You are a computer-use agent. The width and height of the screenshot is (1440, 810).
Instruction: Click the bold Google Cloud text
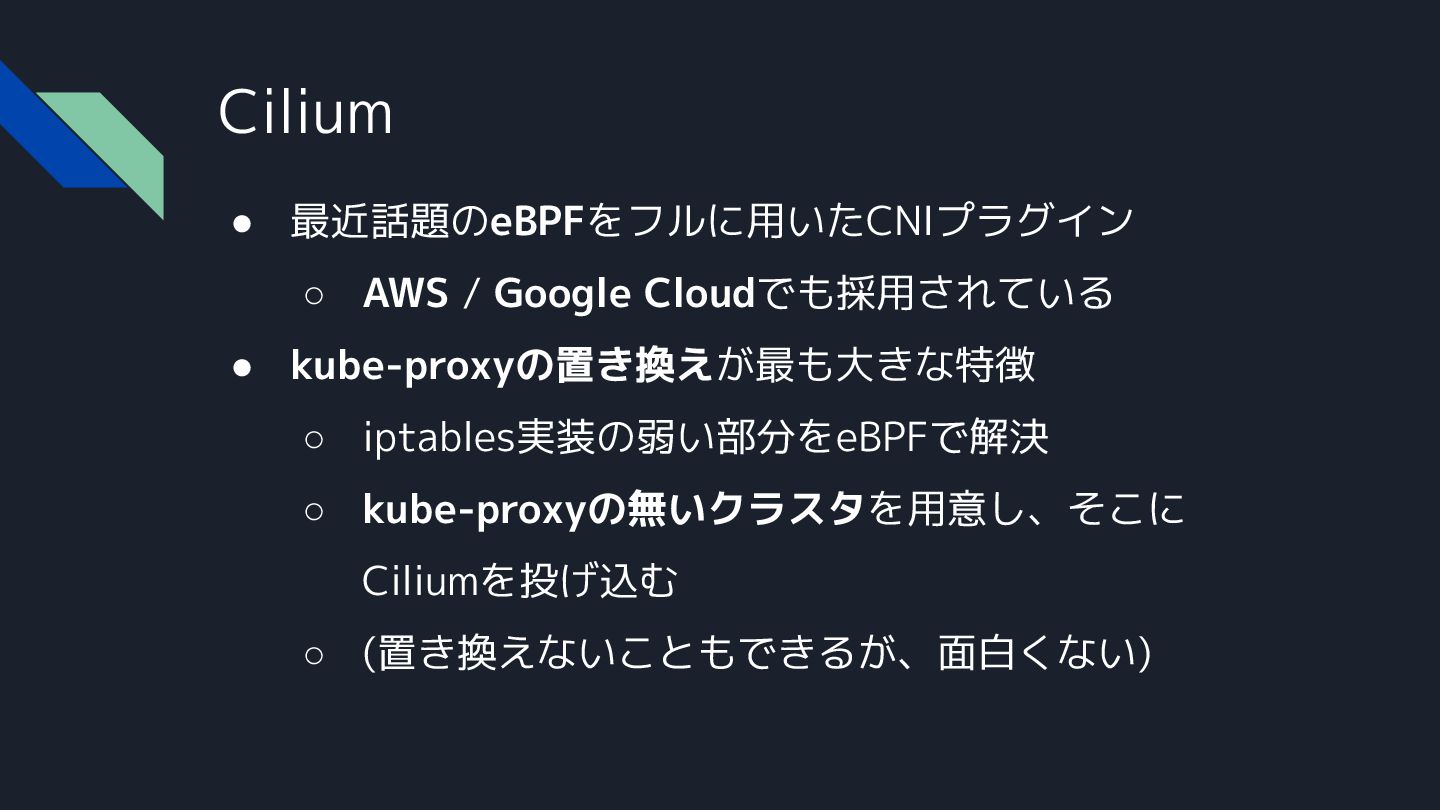tap(624, 294)
